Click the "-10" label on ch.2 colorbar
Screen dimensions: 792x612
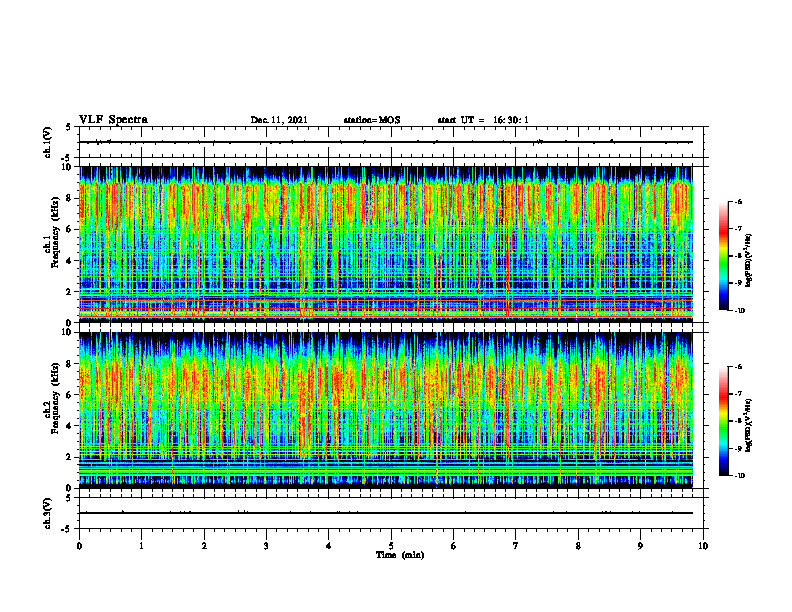(740, 476)
